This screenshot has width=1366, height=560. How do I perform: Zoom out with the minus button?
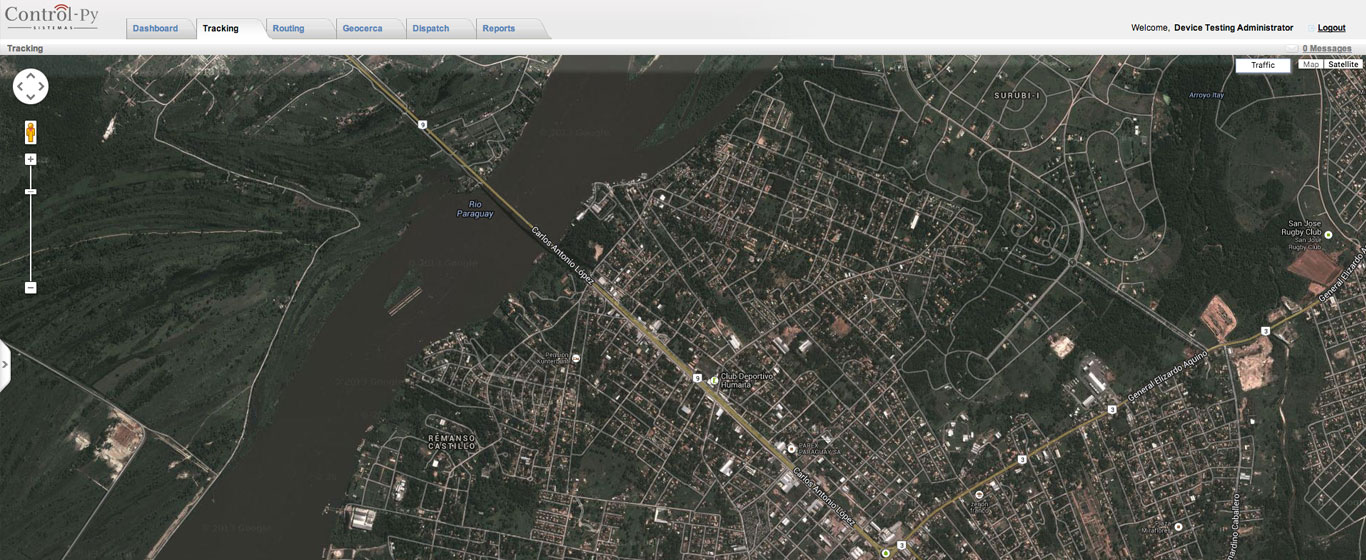(x=31, y=288)
